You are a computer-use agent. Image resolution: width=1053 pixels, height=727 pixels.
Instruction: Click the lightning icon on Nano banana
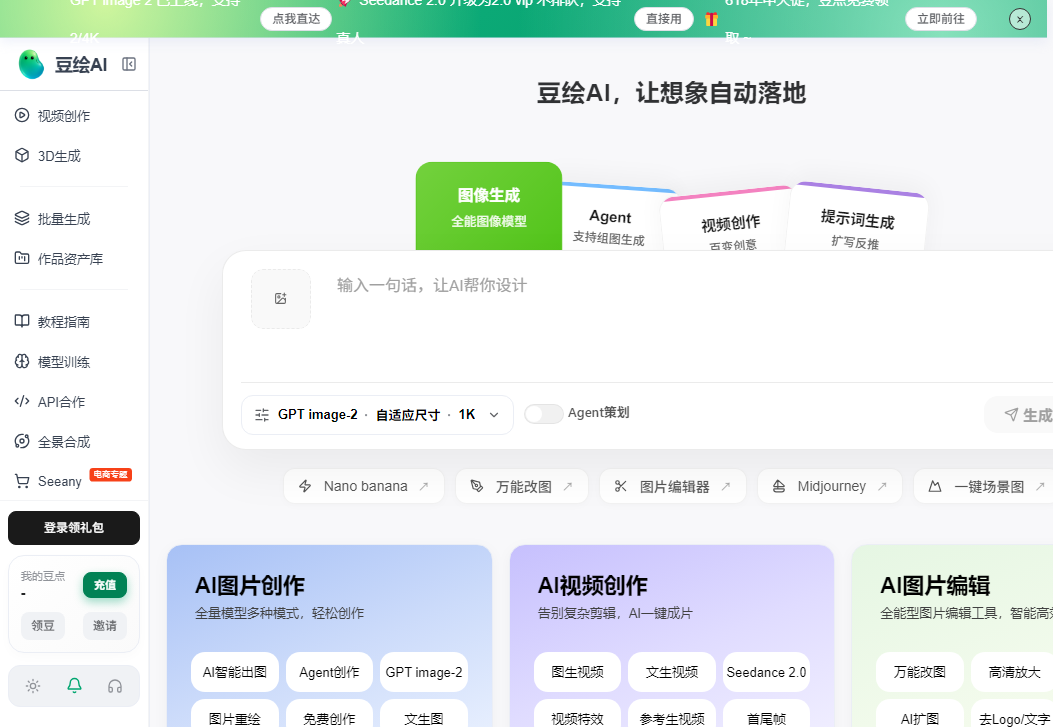pos(305,486)
